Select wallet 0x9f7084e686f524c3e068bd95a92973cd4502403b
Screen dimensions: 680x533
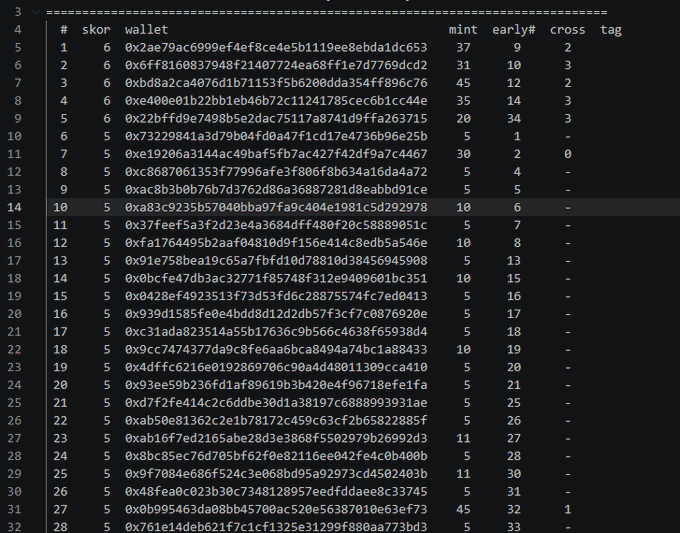(x=276, y=474)
